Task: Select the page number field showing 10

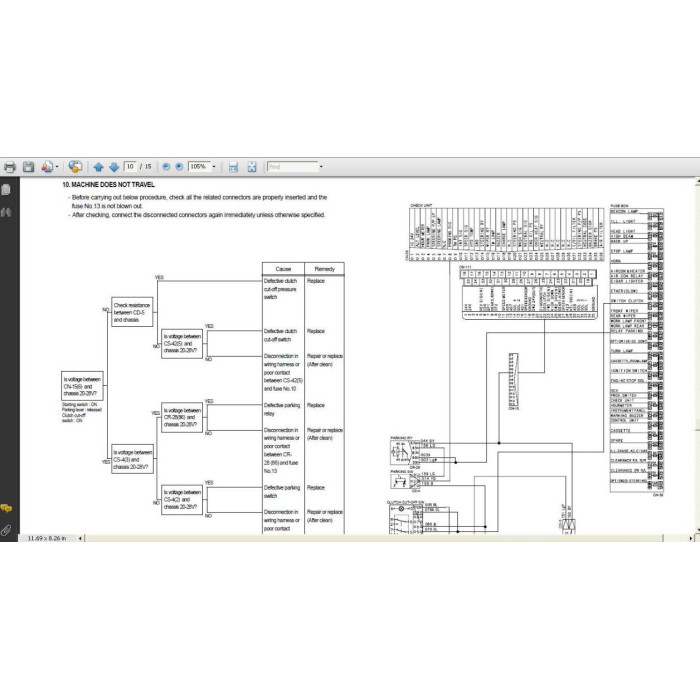Action: coord(130,167)
